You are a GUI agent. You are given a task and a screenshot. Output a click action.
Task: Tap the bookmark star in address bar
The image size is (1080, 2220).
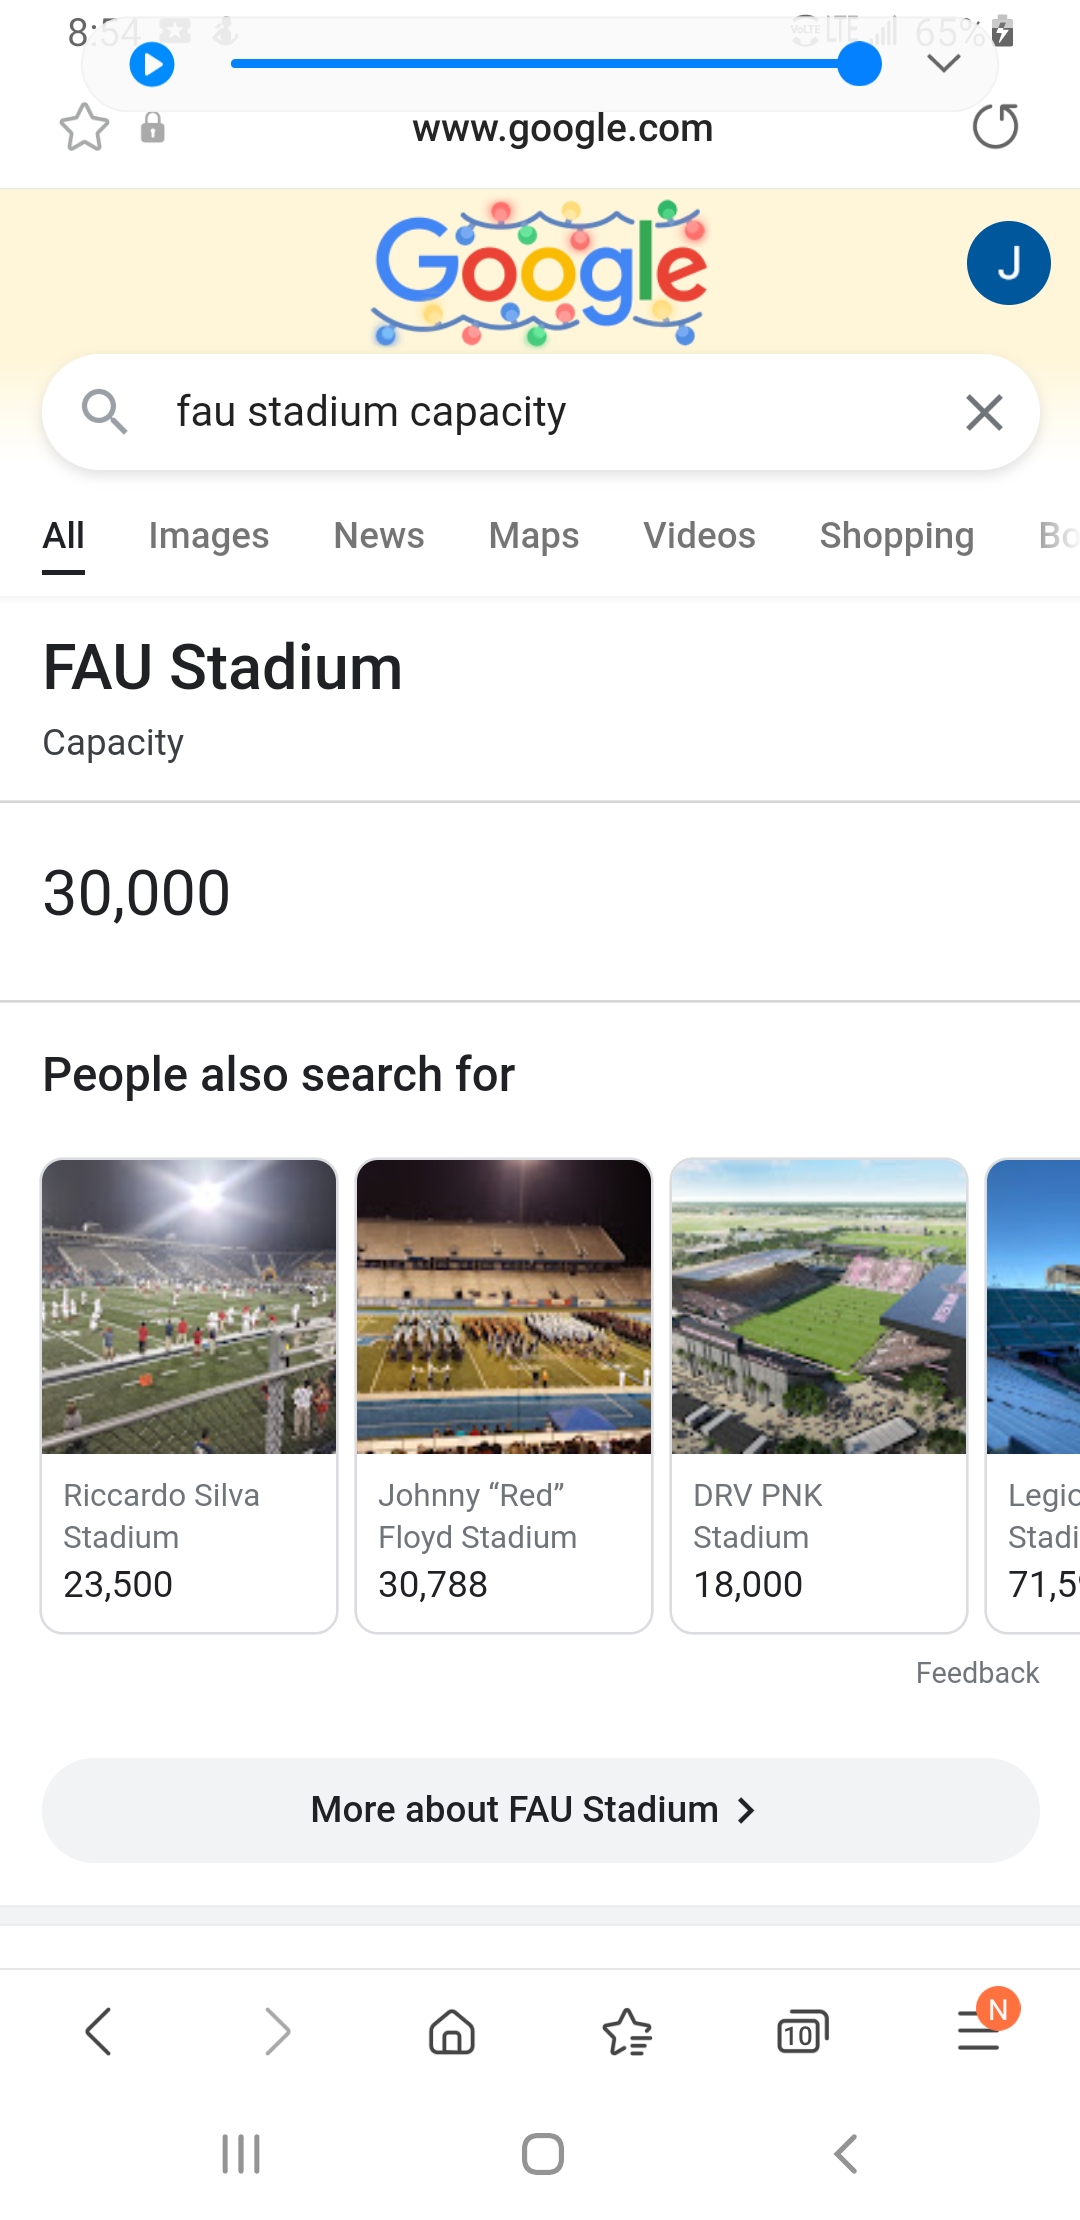tap(84, 128)
